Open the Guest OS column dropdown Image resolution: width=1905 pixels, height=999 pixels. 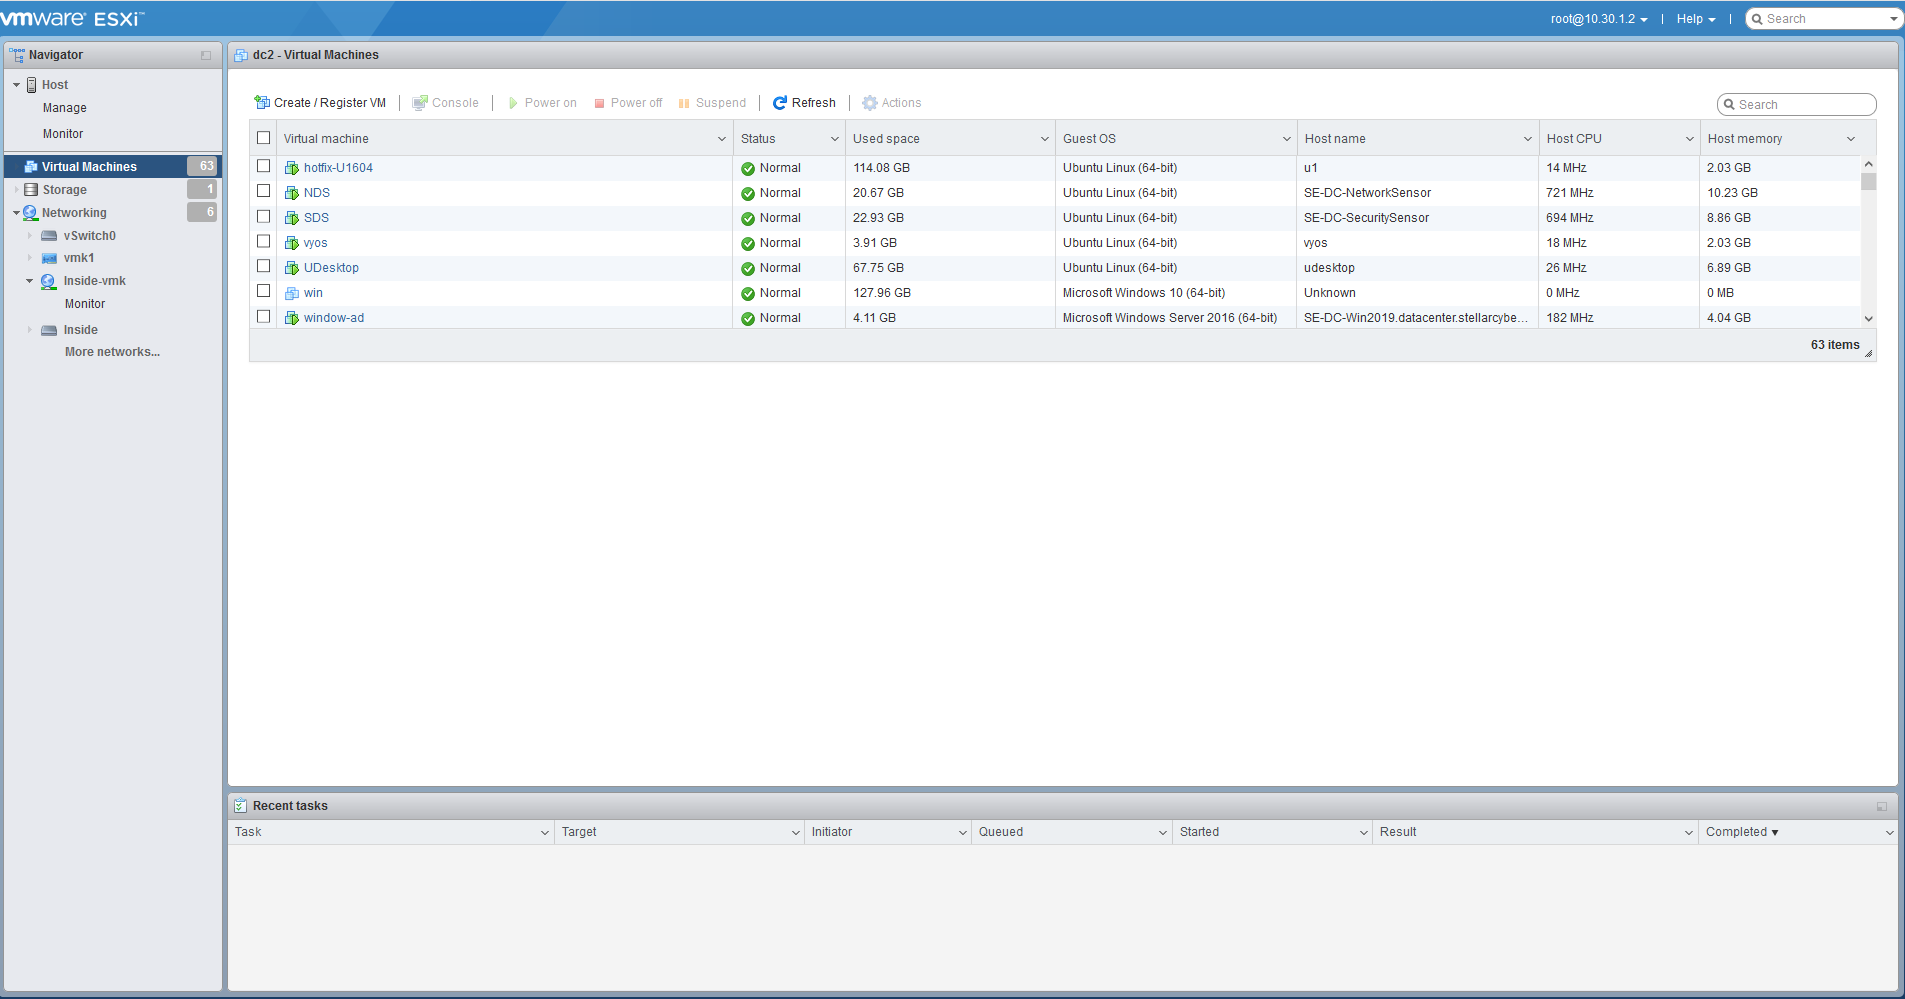click(x=1286, y=139)
